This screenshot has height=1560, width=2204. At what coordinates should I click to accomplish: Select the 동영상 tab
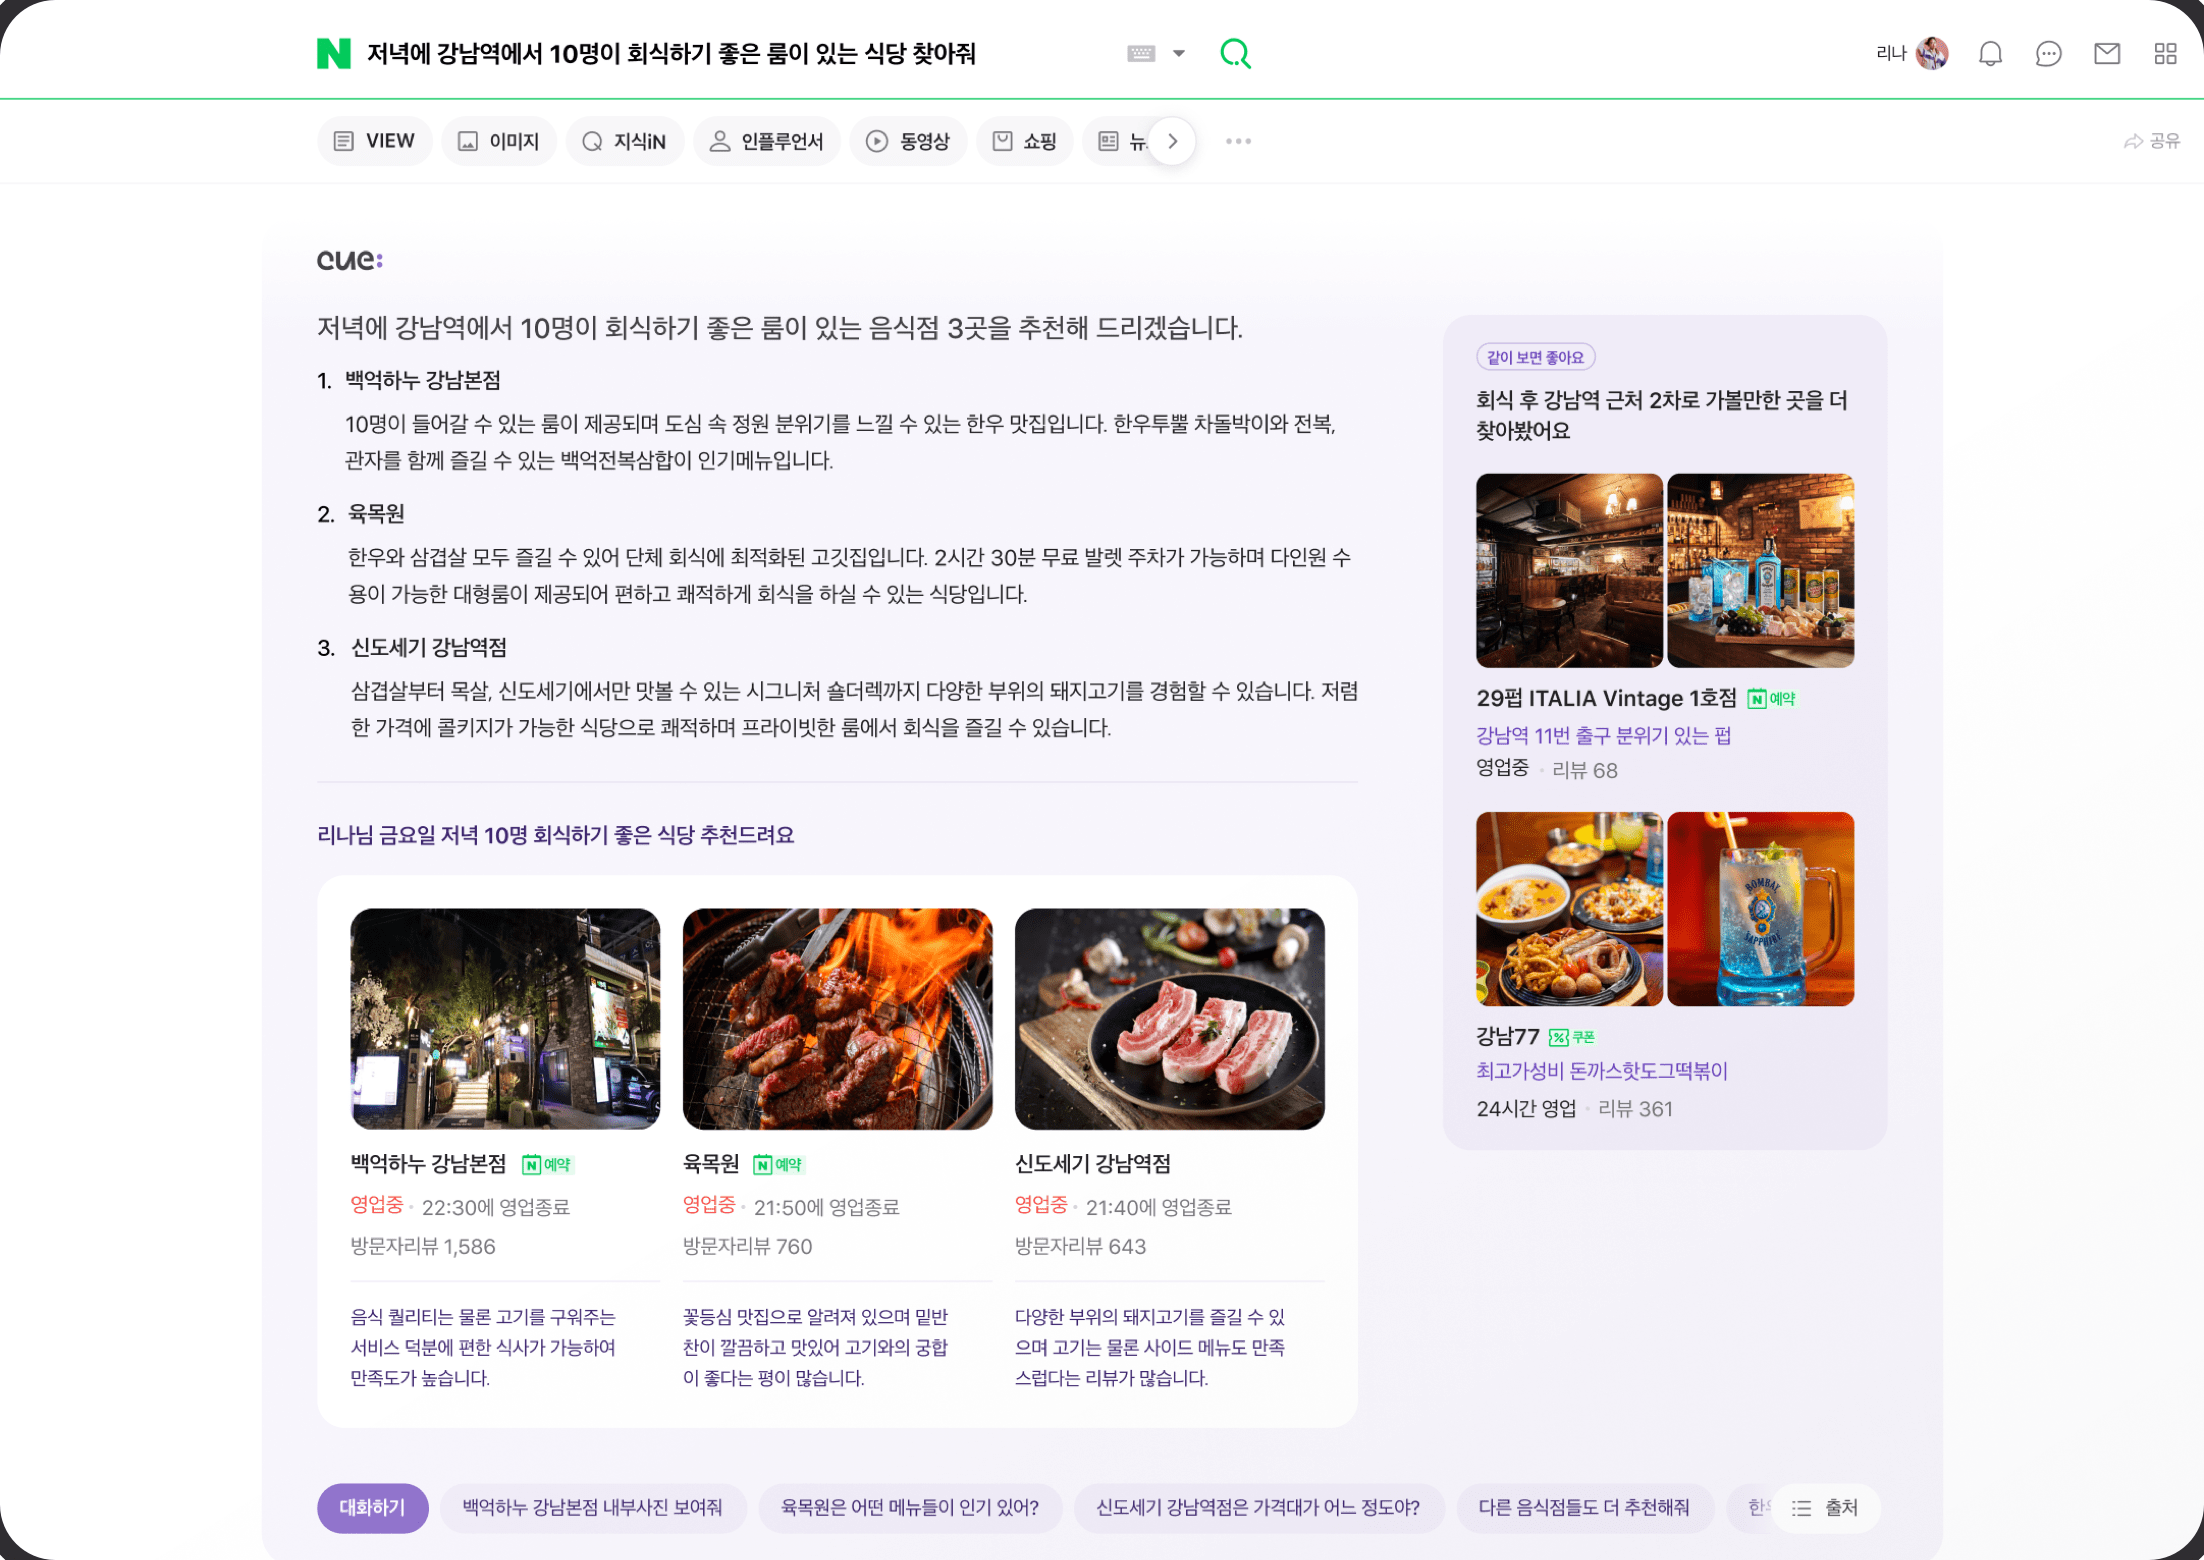coord(908,141)
